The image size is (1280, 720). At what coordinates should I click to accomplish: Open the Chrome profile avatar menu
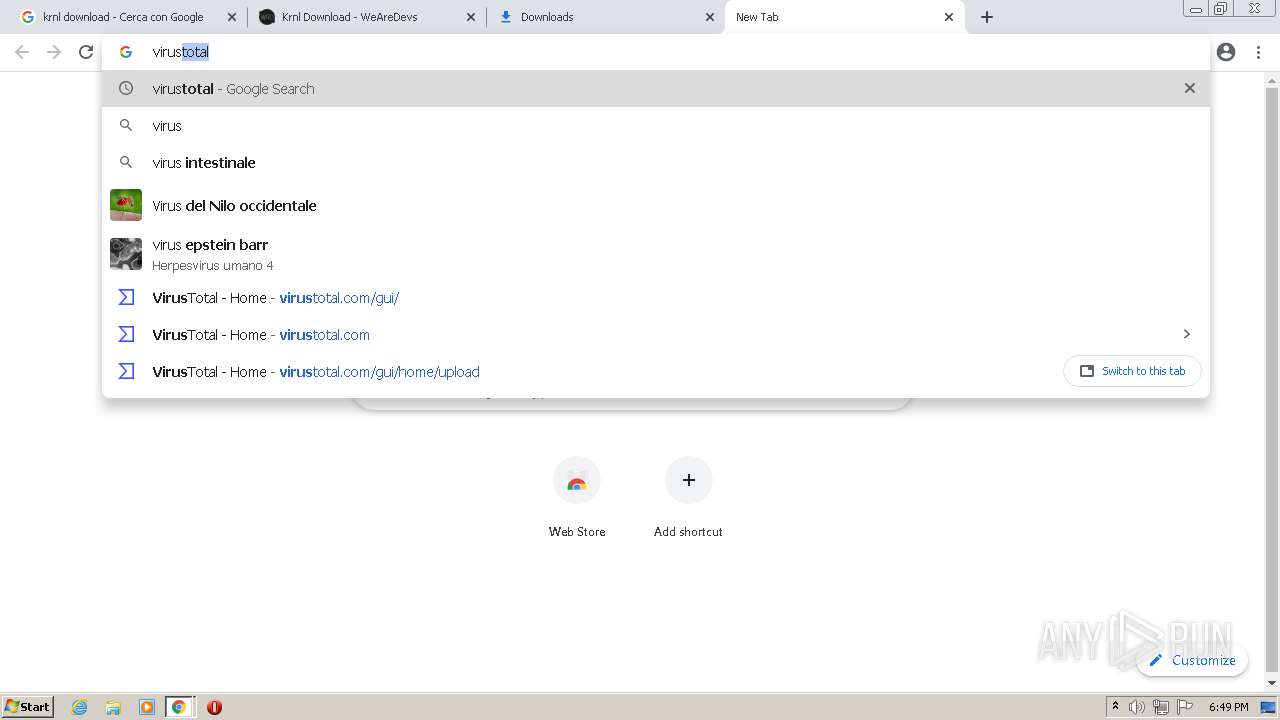pos(1226,52)
